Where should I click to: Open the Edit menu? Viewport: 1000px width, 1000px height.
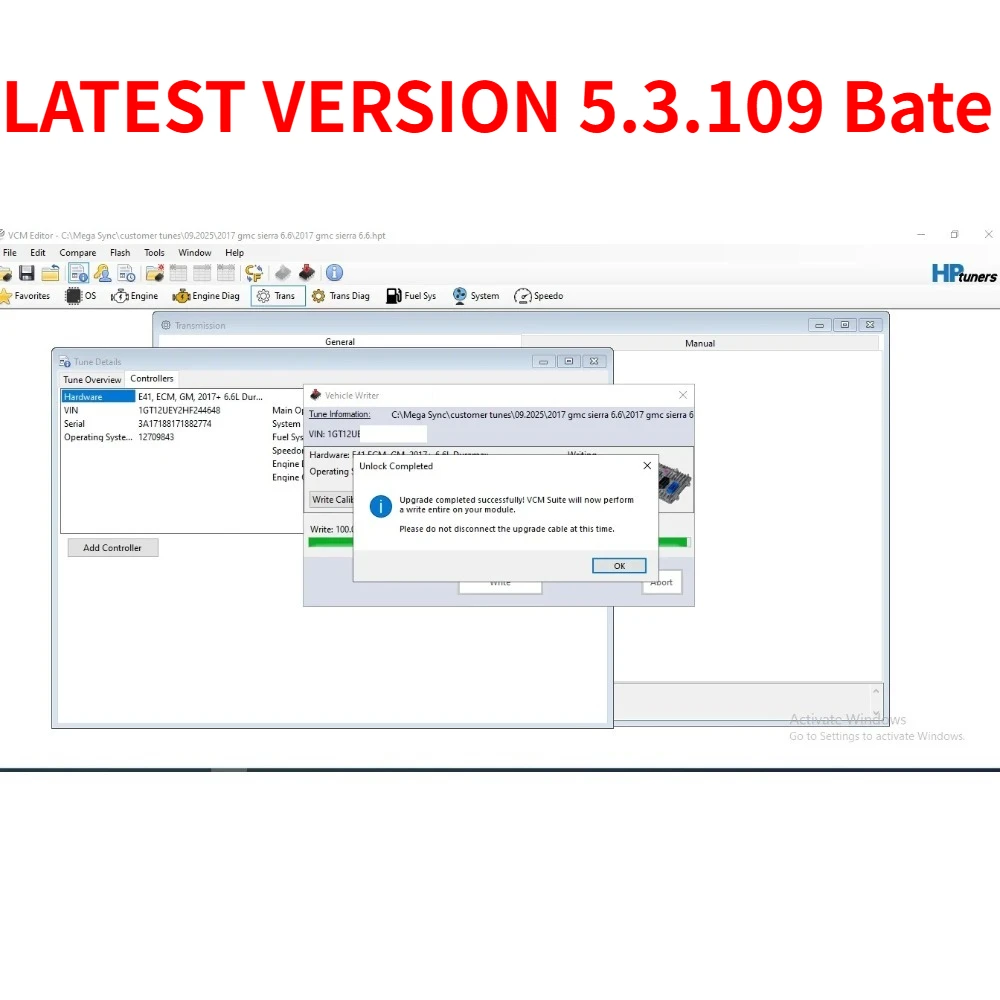(x=38, y=253)
